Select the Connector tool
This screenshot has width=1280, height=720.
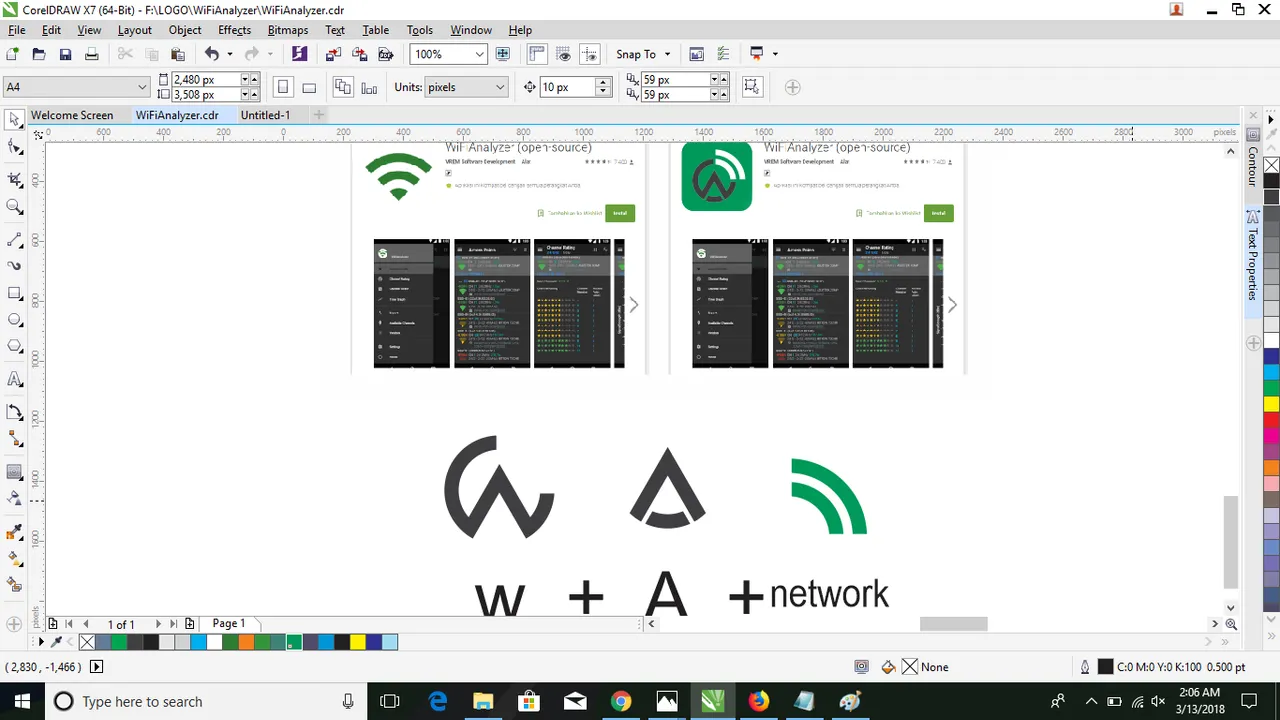[14, 439]
